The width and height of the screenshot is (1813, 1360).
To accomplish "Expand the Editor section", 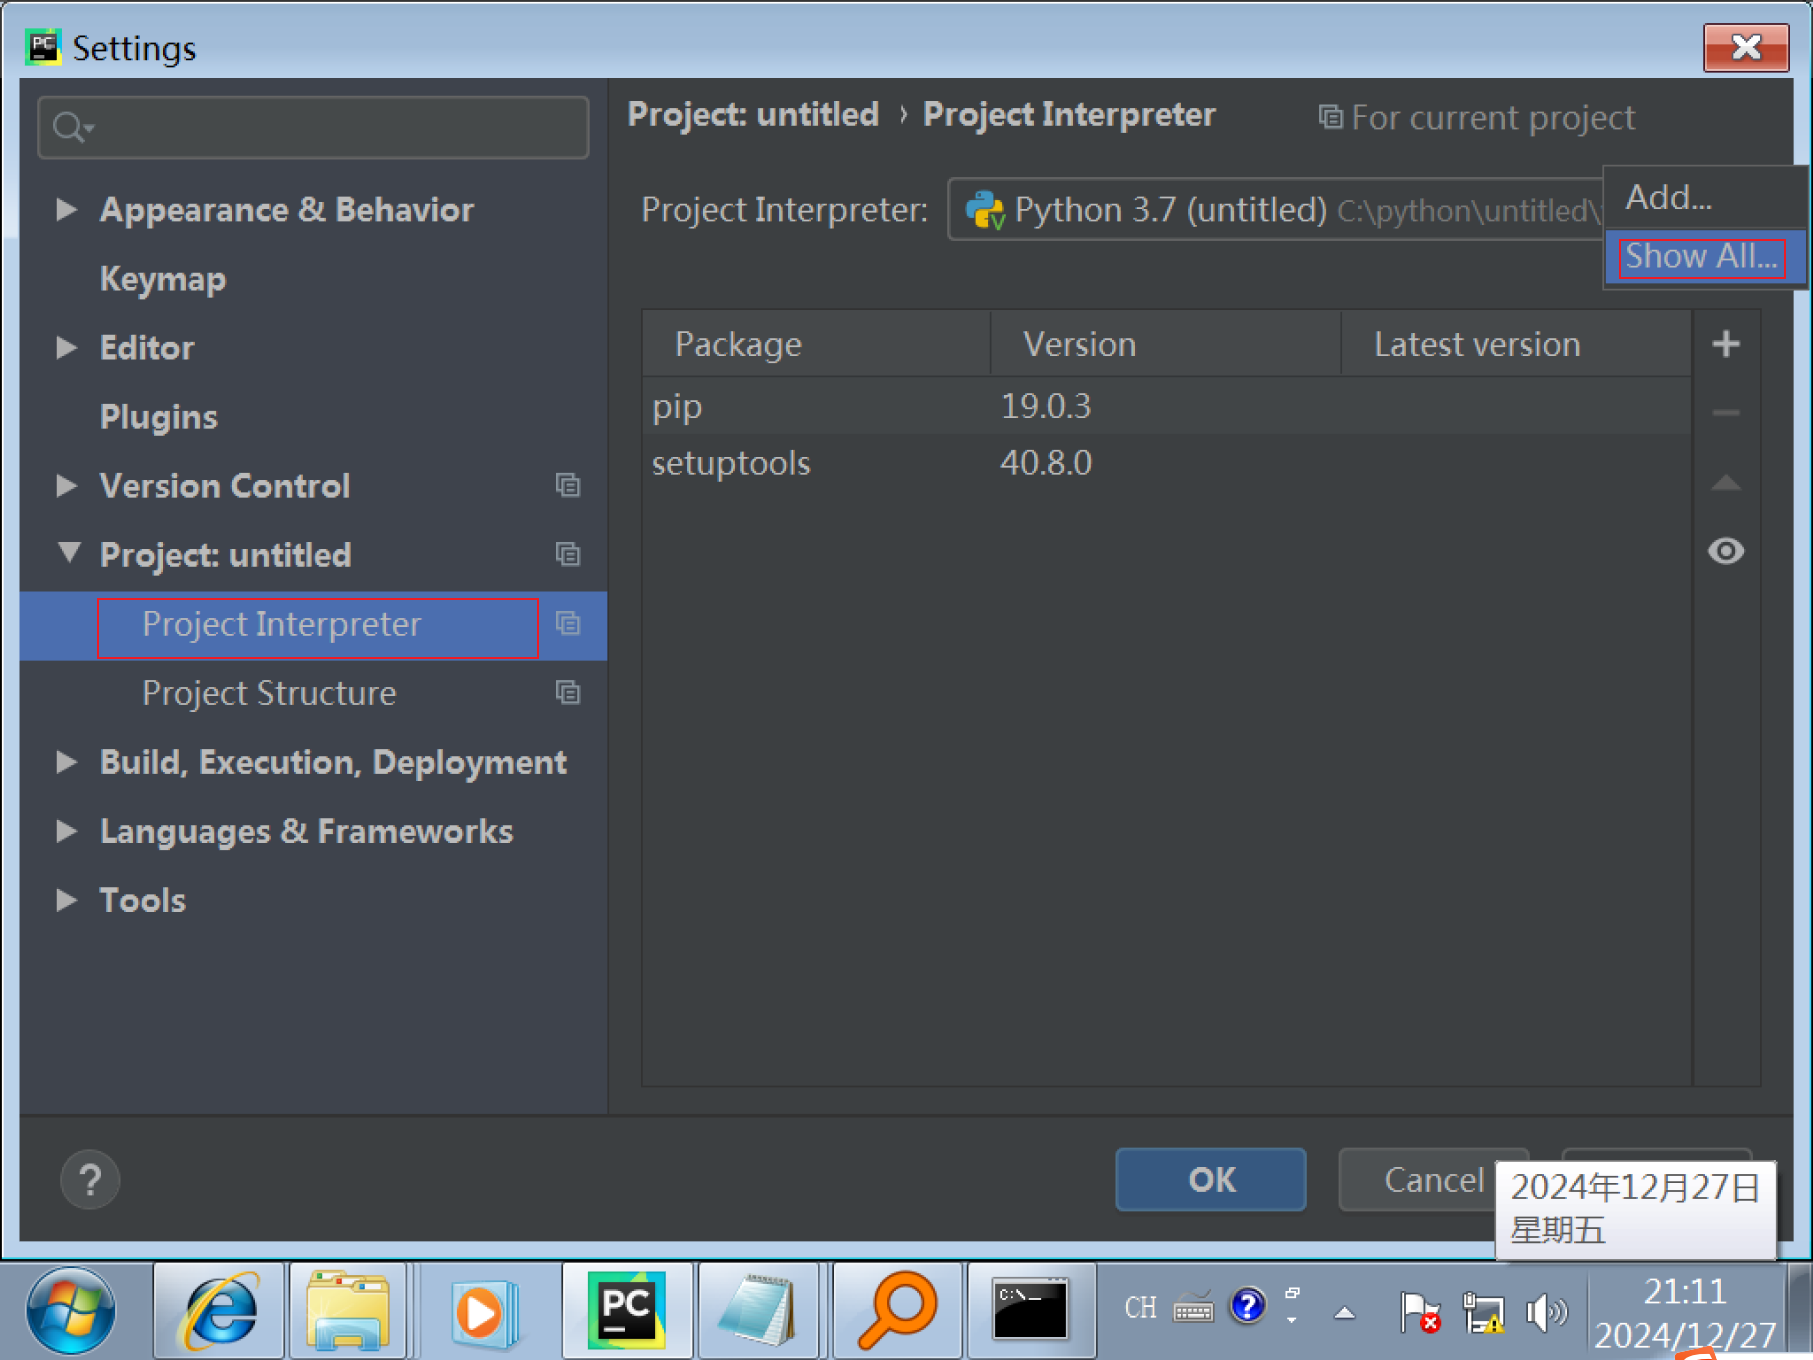I will (66, 347).
